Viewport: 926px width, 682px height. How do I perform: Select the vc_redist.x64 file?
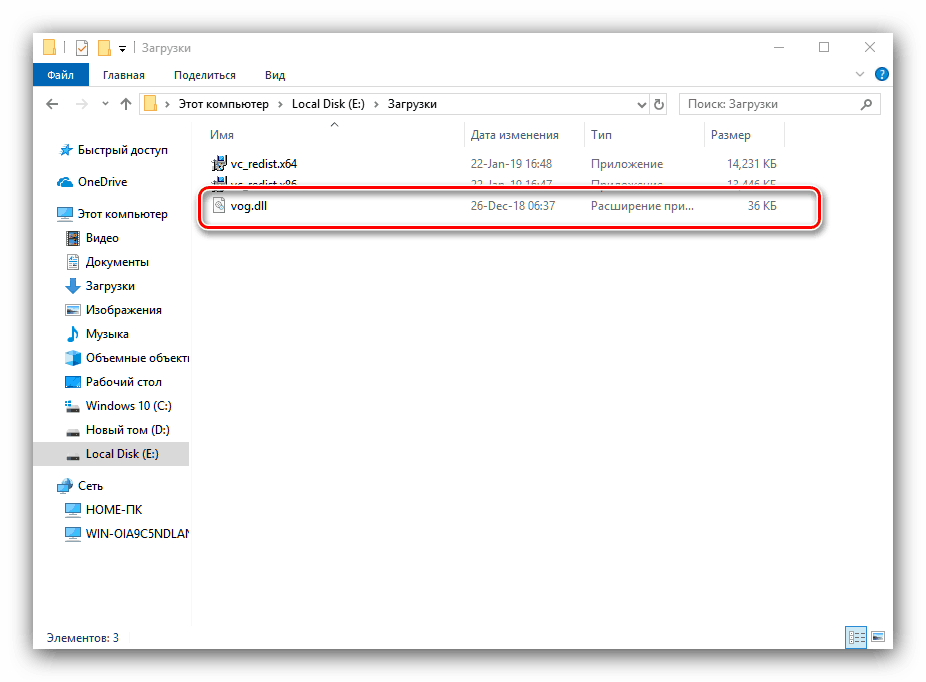point(263,164)
